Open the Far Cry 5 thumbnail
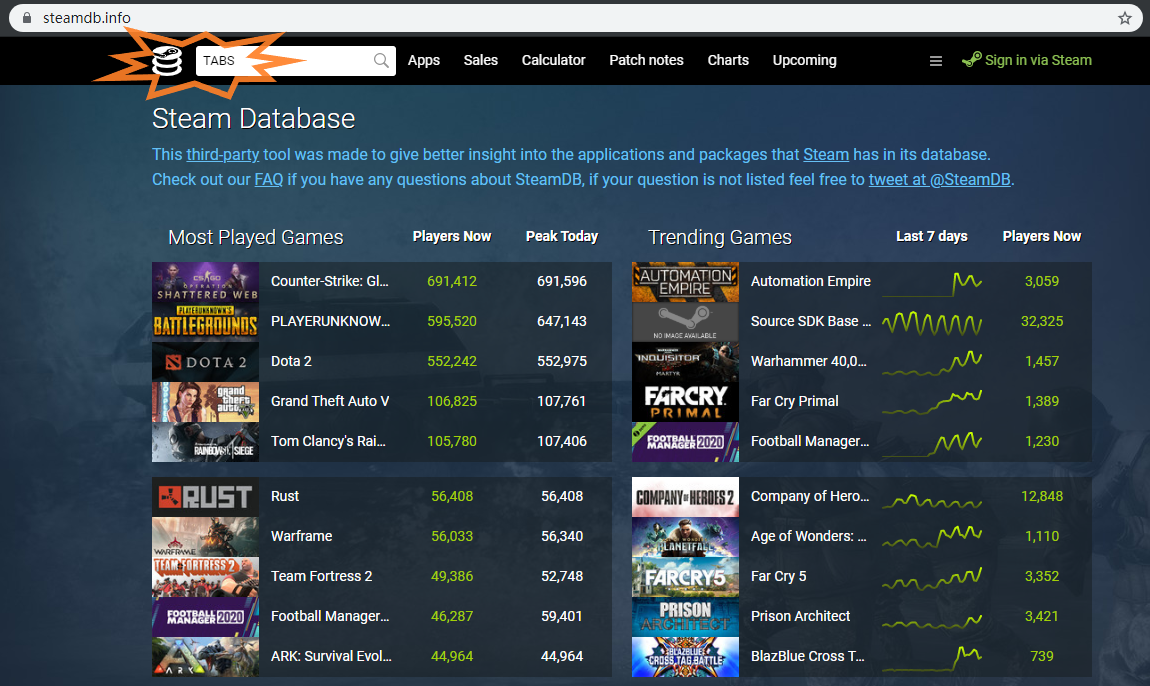The height and width of the screenshot is (686, 1150). click(685, 577)
